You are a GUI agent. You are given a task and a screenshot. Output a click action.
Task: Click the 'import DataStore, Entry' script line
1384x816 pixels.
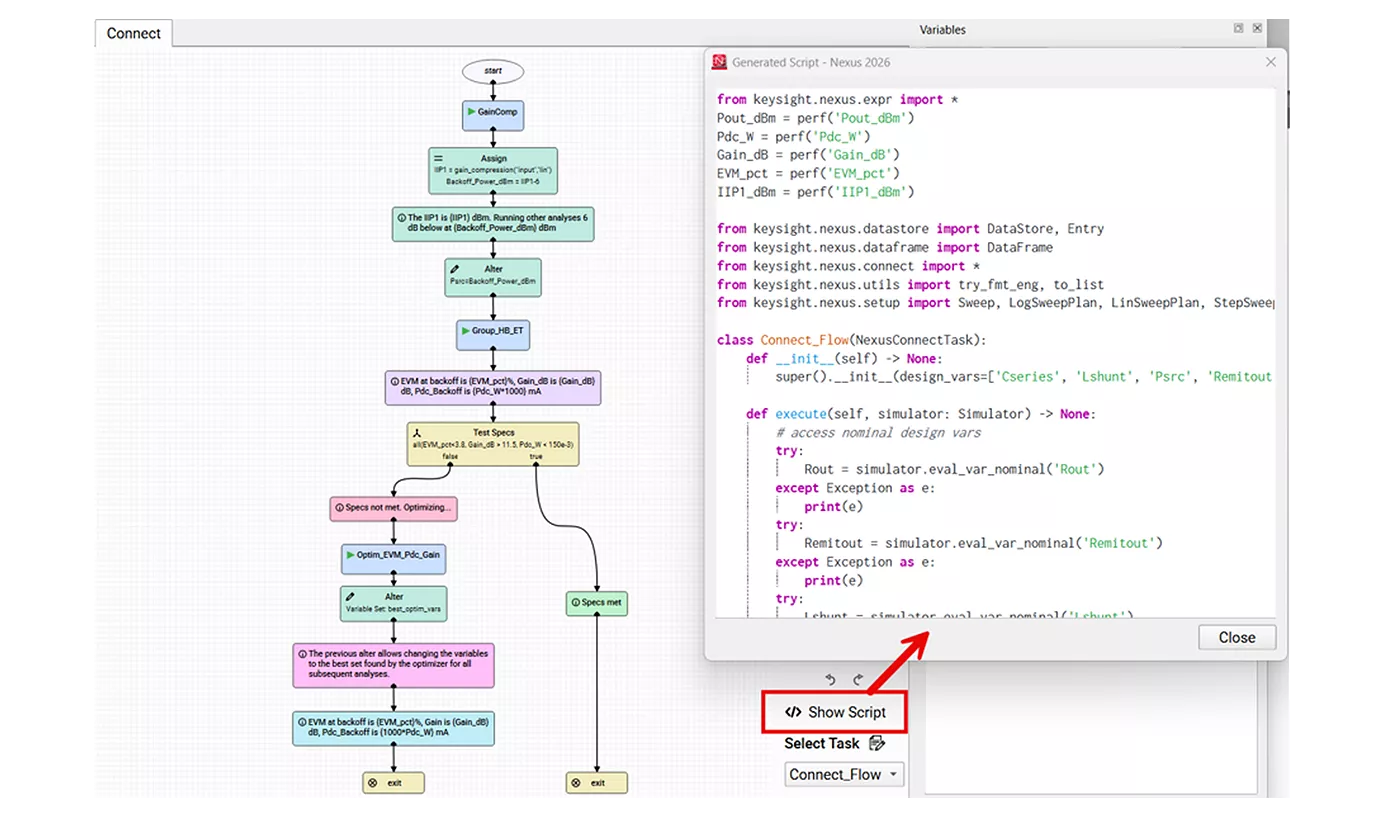click(x=910, y=229)
